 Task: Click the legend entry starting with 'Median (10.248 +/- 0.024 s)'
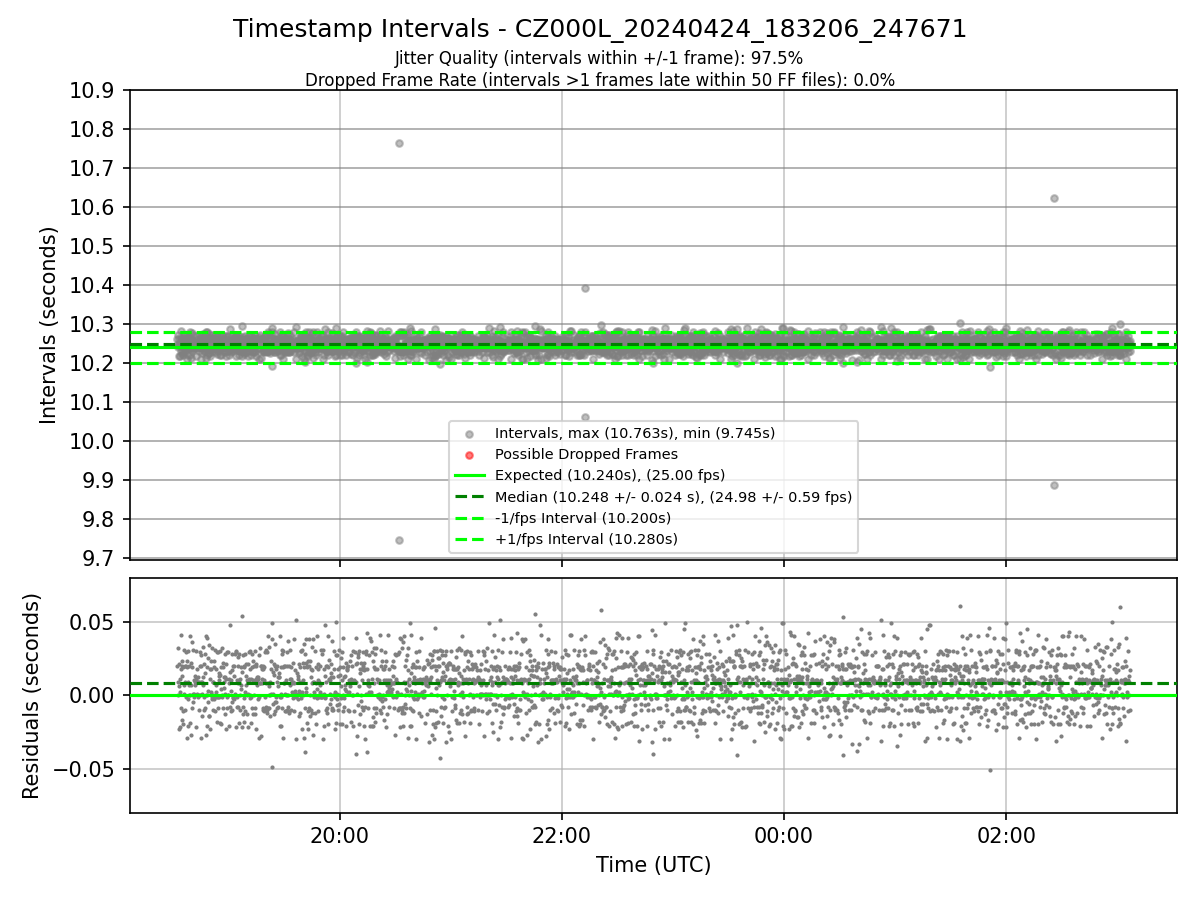point(673,496)
